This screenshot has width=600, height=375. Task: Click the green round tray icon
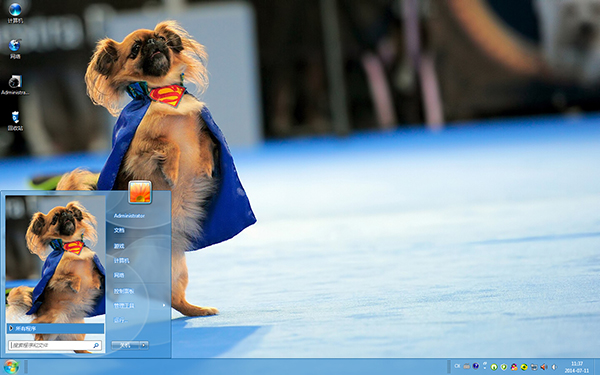tap(494, 367)
